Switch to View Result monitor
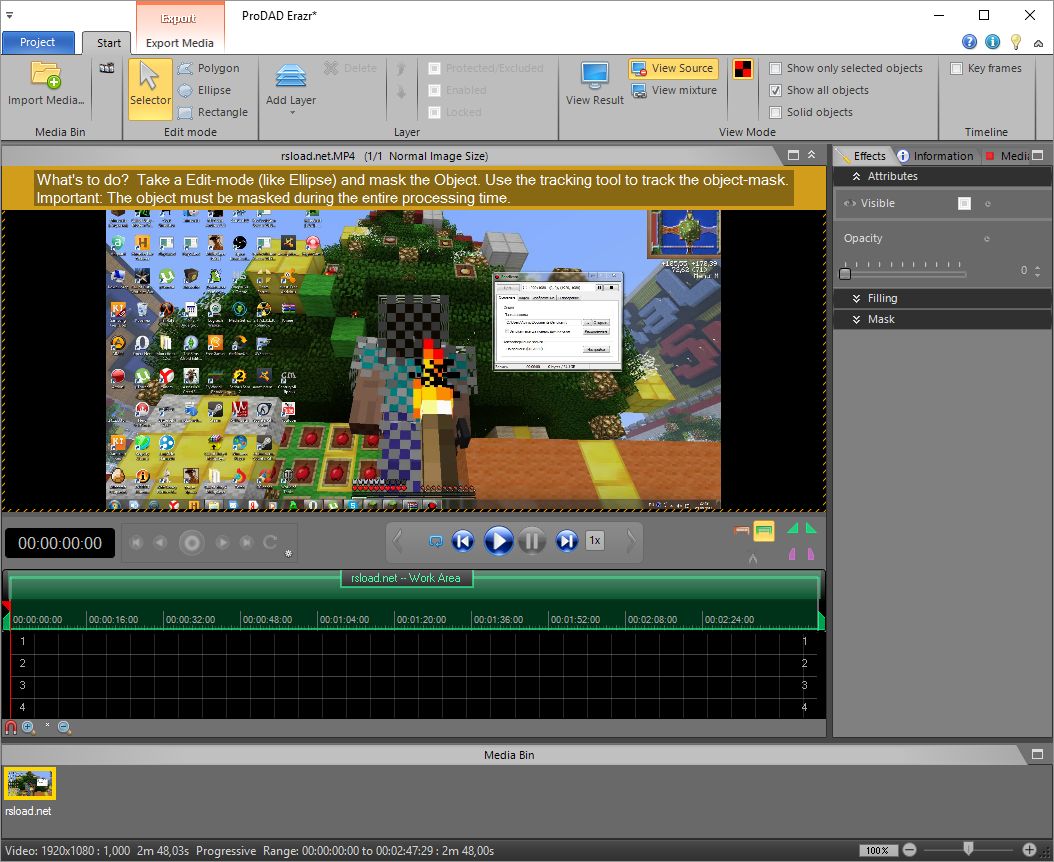 (x=595, y=84)
